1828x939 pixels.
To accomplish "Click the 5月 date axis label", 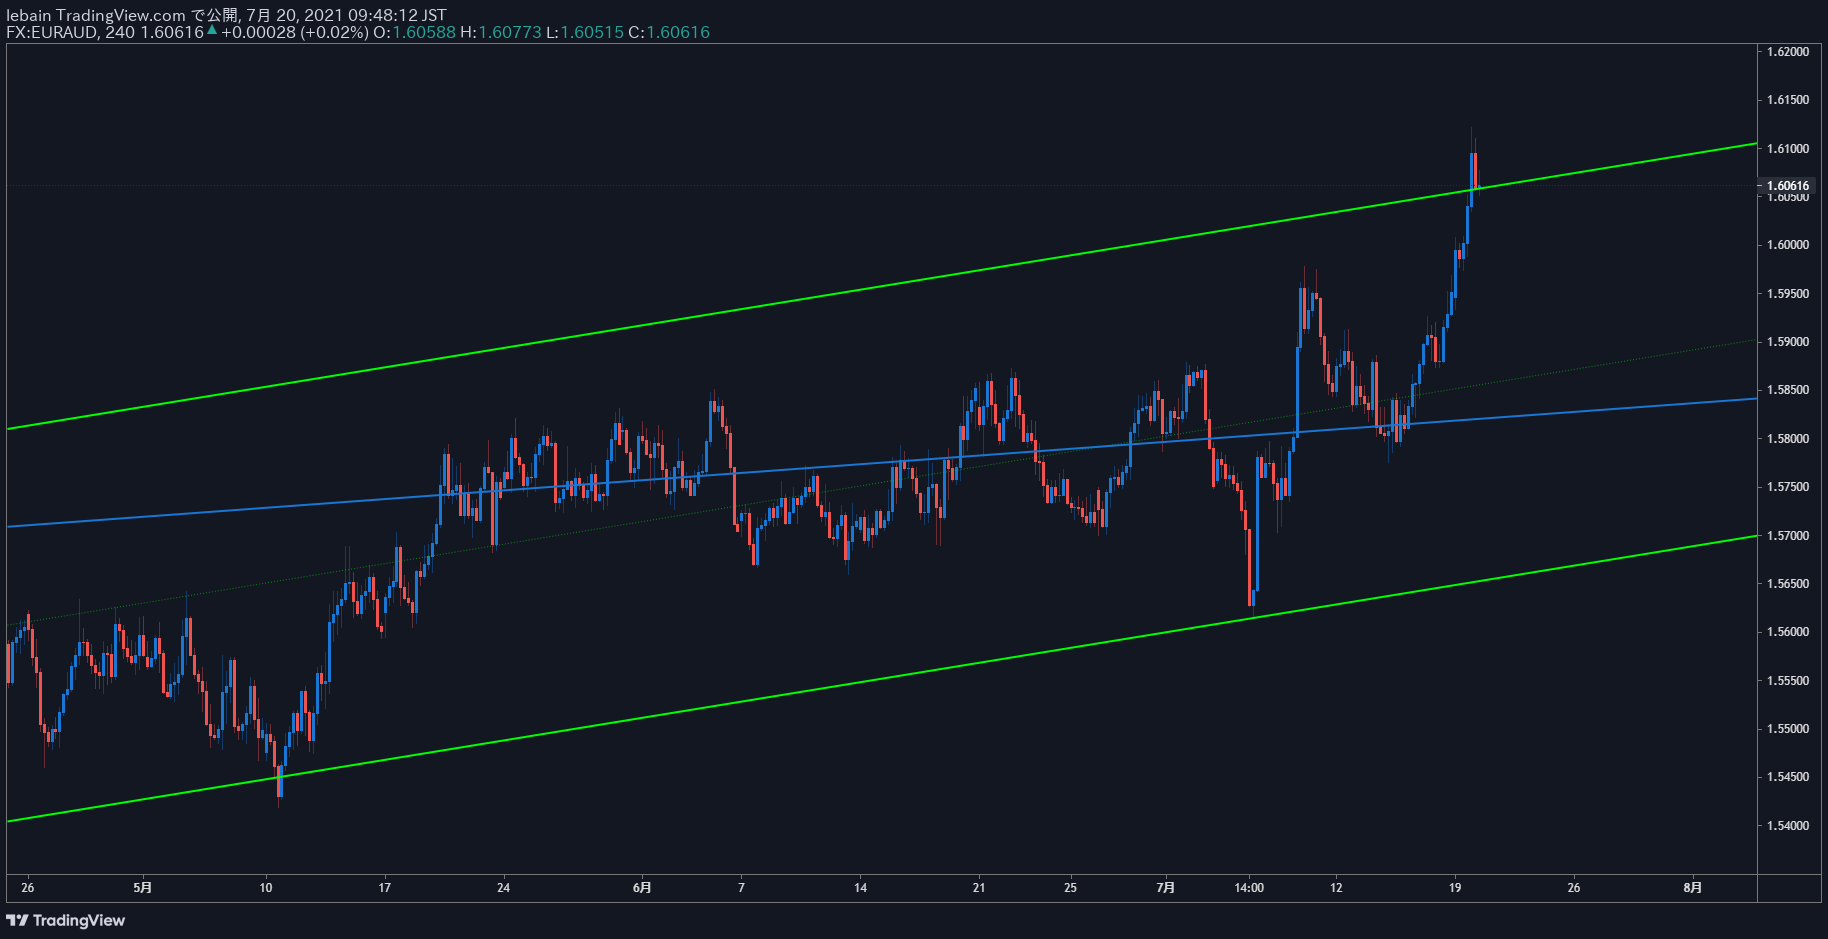I will tap(143, 887).
